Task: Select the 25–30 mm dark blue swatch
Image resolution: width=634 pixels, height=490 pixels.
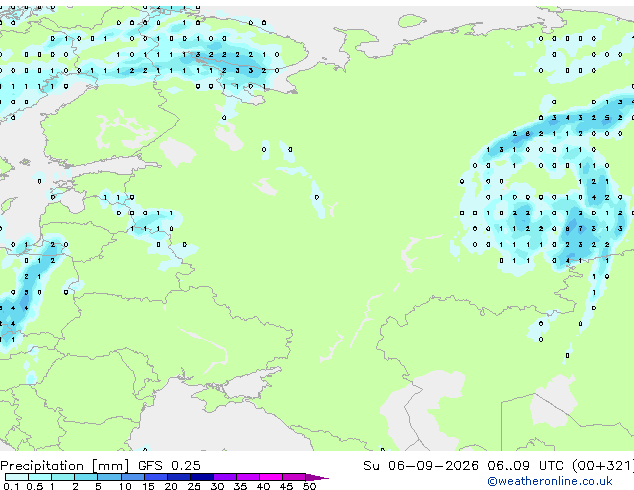Action: pyautogui.click(x=202, y=477)
